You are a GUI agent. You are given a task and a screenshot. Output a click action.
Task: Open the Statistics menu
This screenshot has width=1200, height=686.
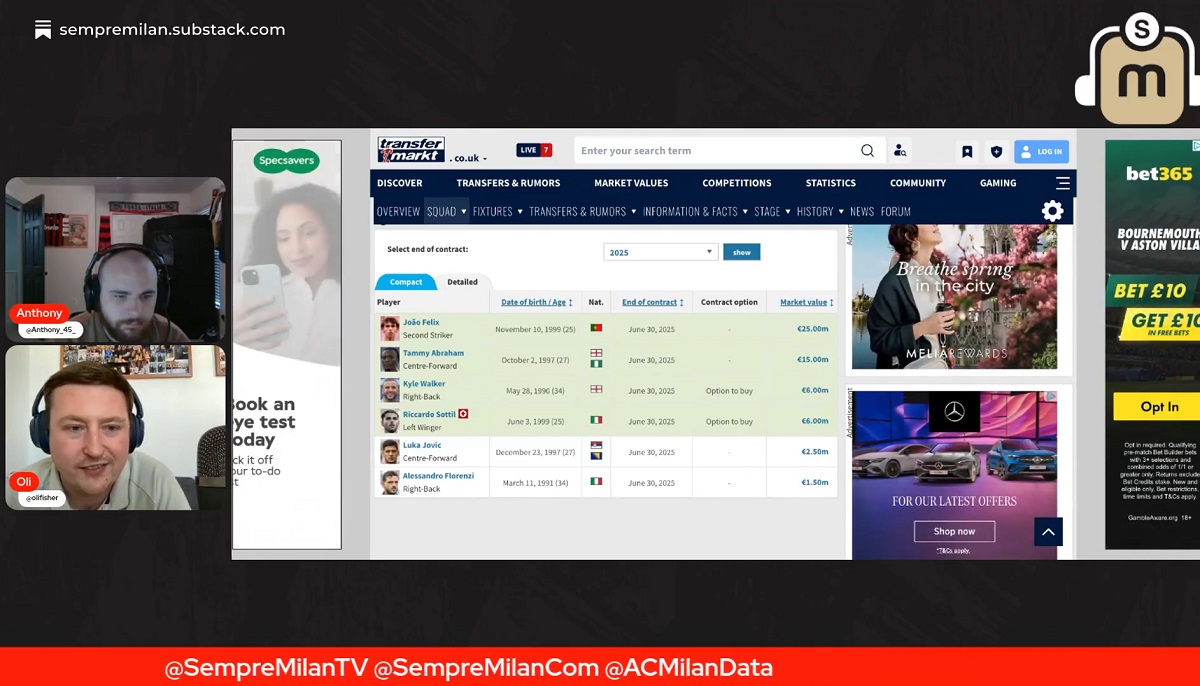pyautogui.click(x=831, y=183)
